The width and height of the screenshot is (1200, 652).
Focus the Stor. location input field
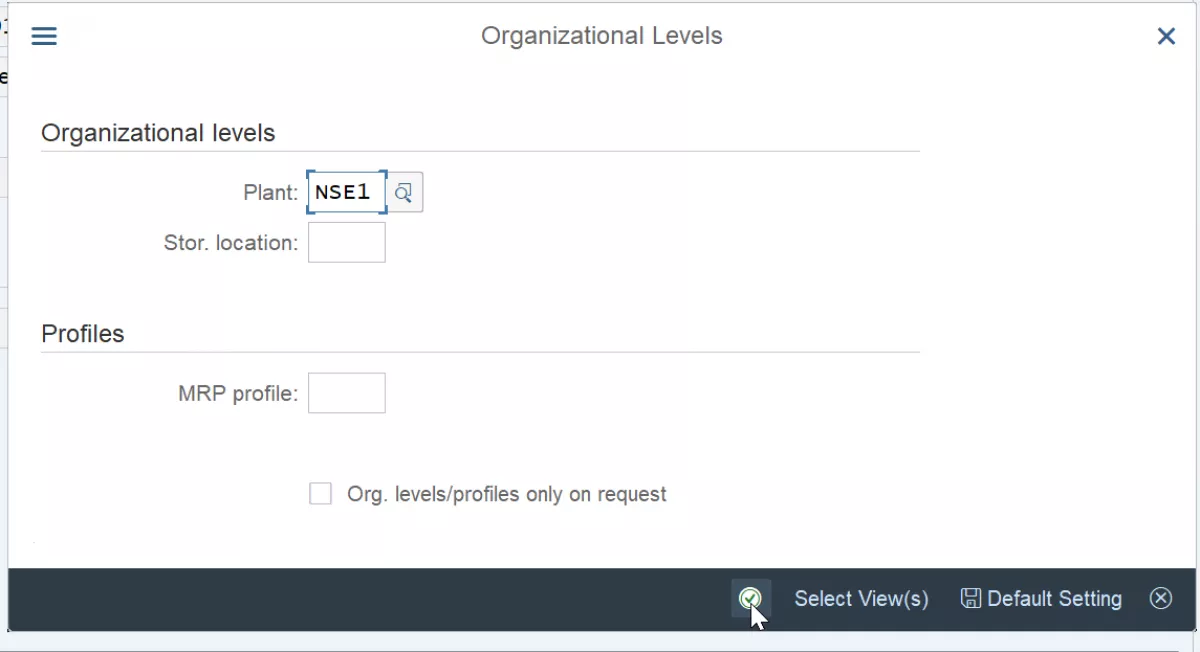(x=346, y=242)
